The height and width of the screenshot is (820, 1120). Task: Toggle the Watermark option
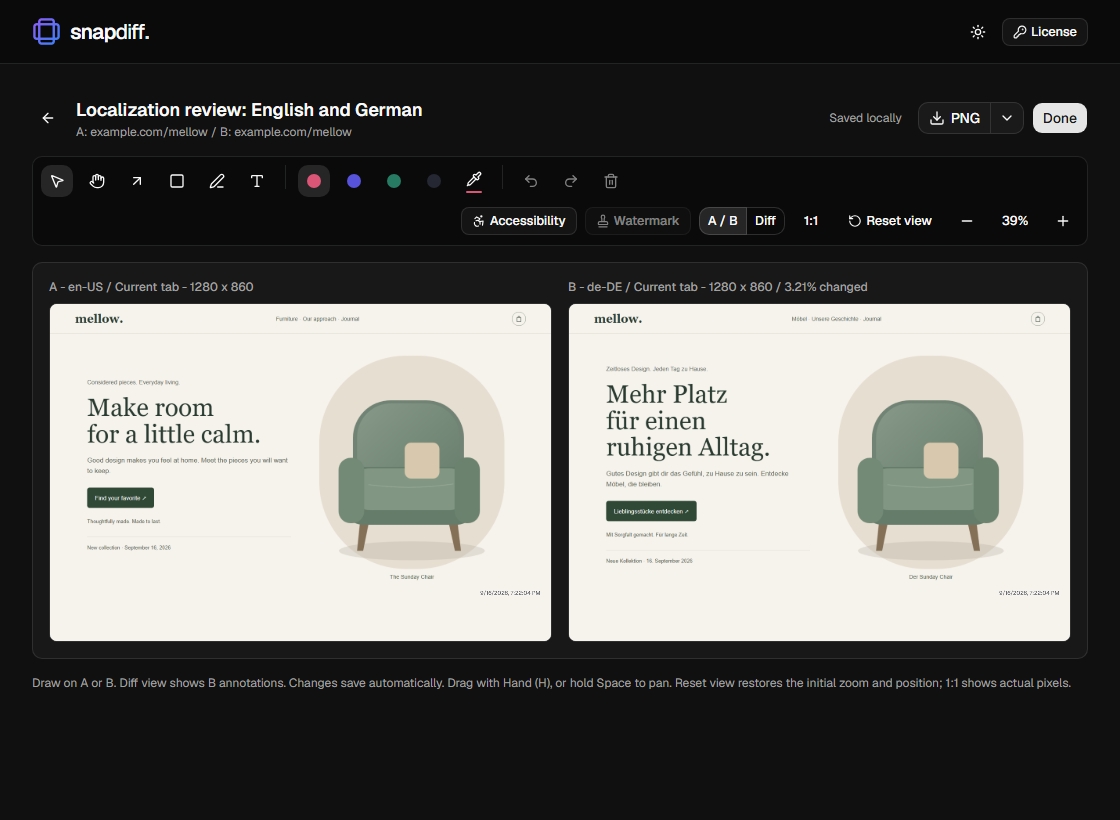(638, 221)
